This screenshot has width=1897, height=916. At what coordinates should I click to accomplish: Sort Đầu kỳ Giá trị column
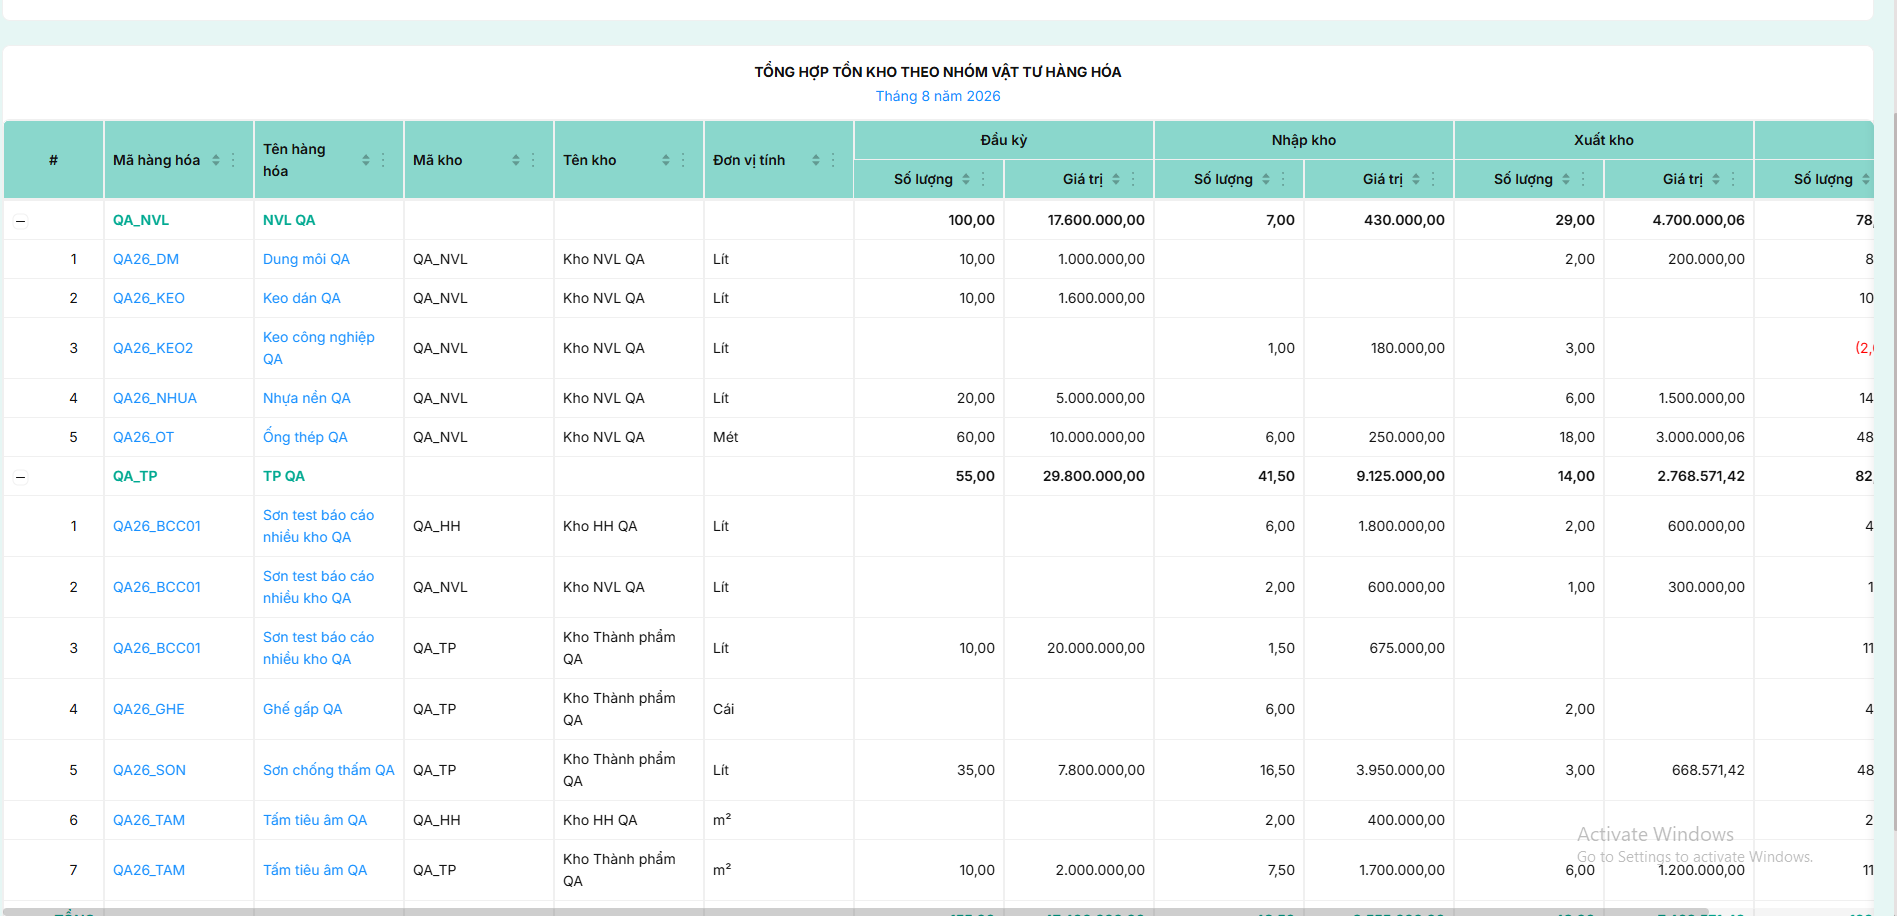pos(1116,179)
